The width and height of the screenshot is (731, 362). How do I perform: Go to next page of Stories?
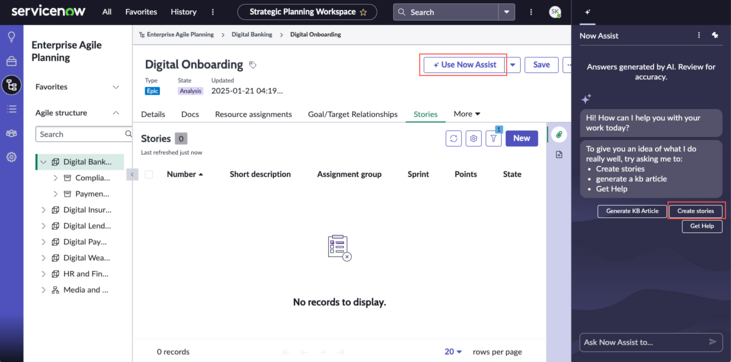[322, 352]
